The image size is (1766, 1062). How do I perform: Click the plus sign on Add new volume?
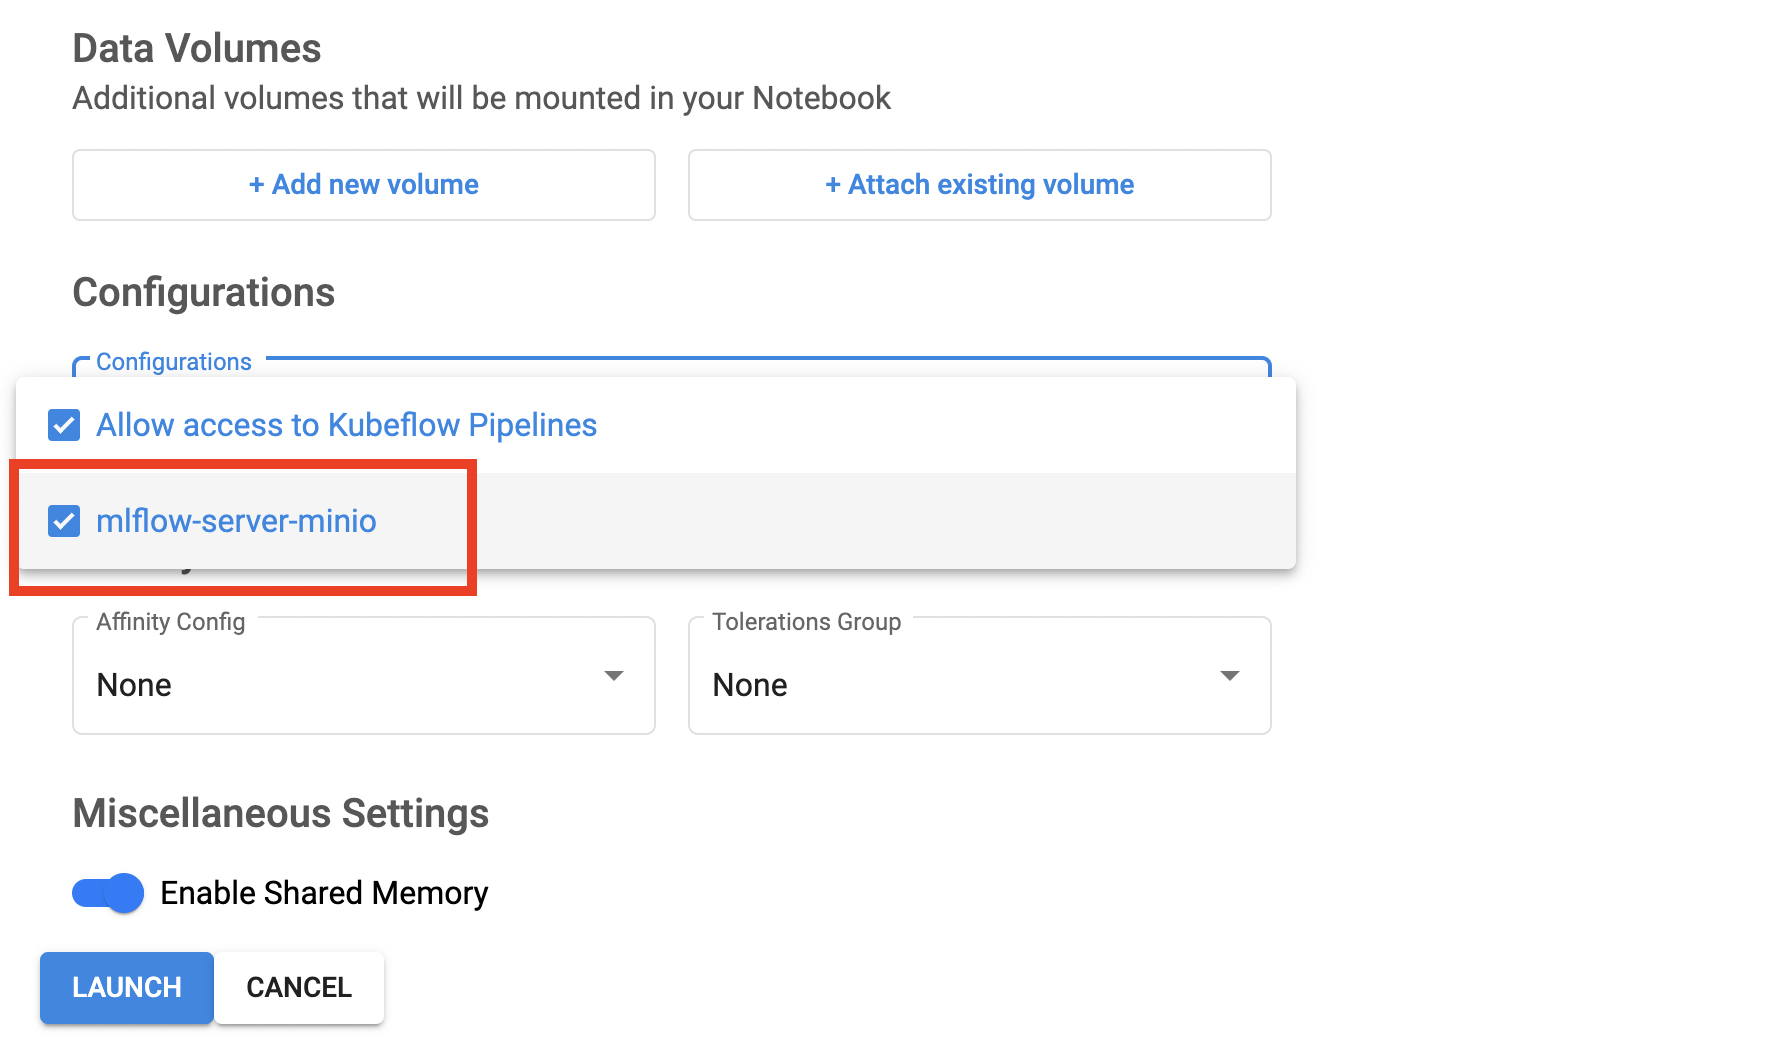[257, 185]
